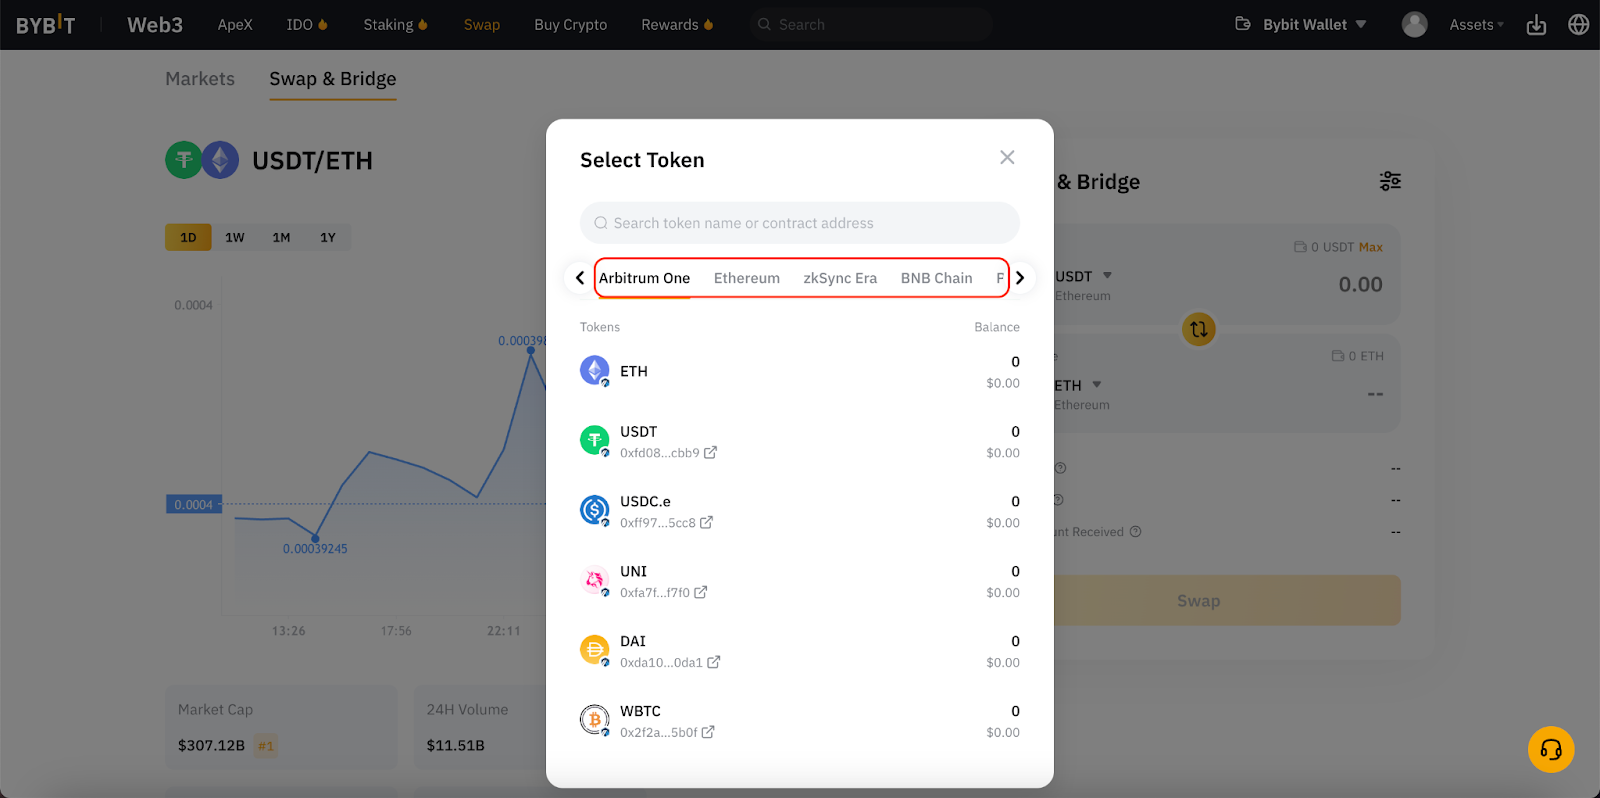Select the Ethereum network tab

(x=747, y=278)
